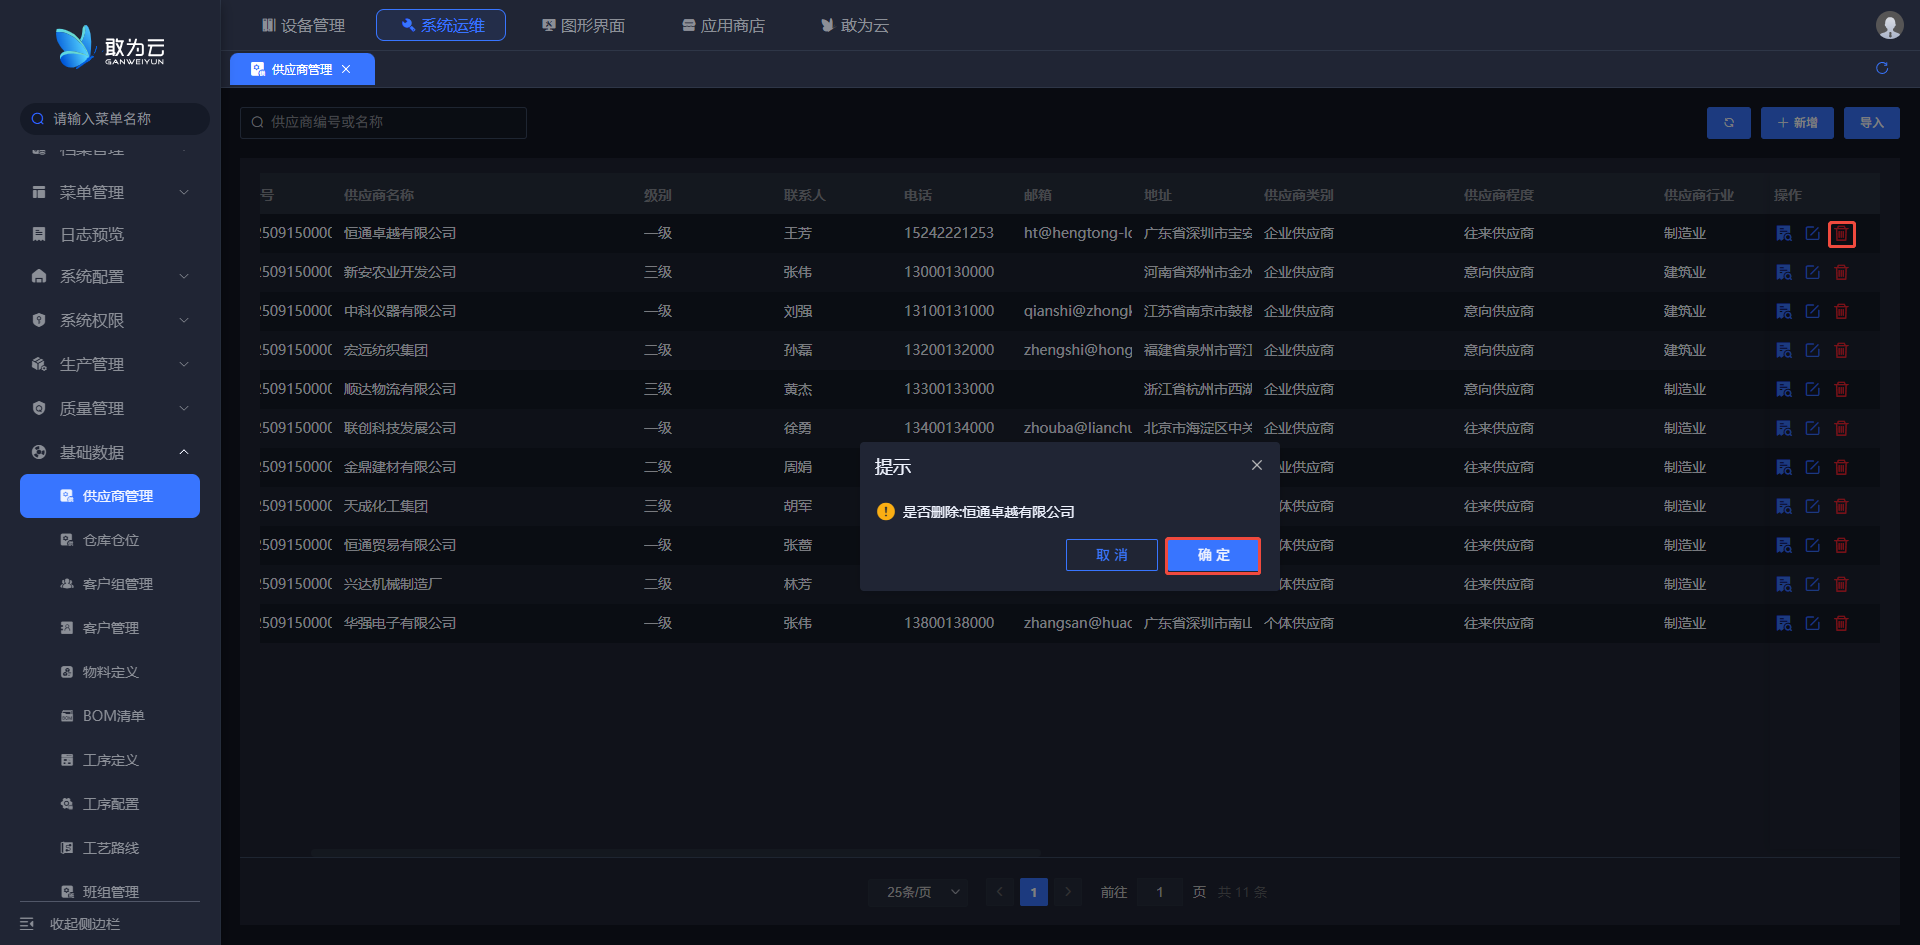Click detail view icon for 中科仪器有限公司 row
Screen dimensions: 1920x945
[x=1783, y=311]
